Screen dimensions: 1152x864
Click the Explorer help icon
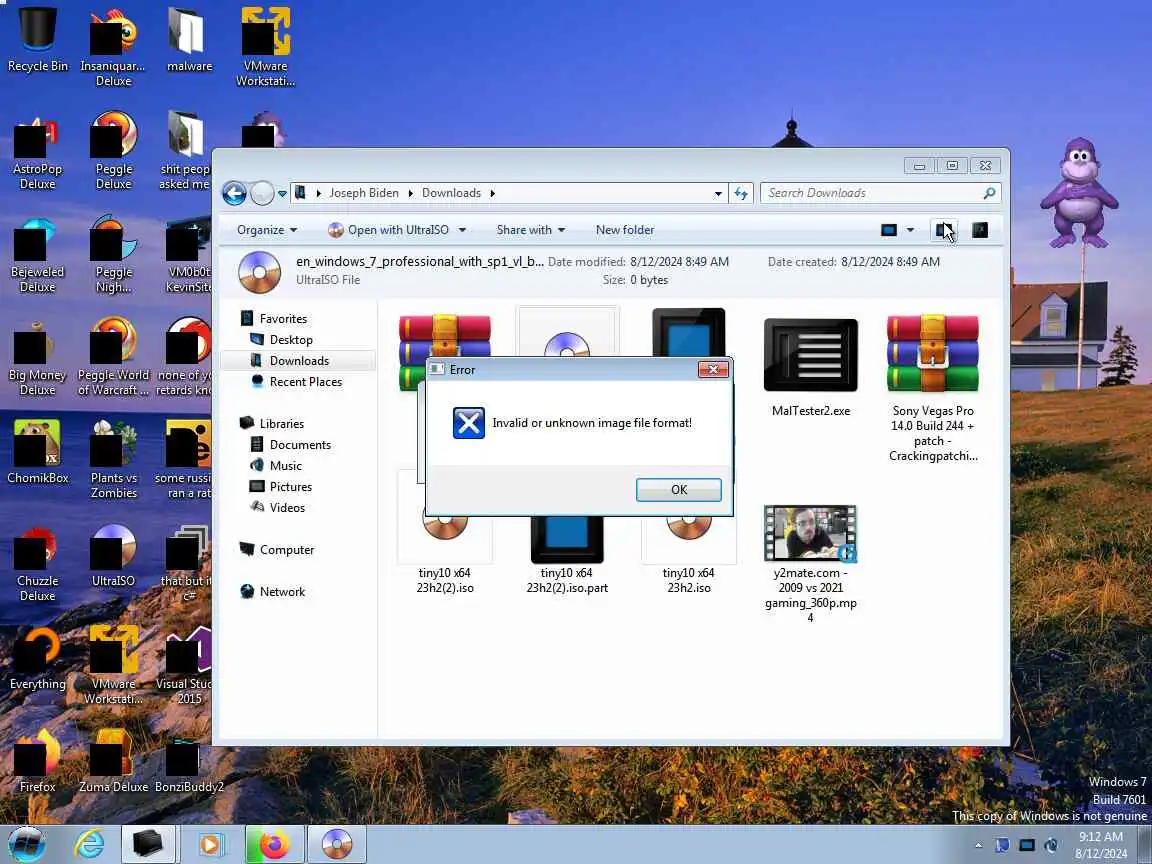tap(980, 230)
